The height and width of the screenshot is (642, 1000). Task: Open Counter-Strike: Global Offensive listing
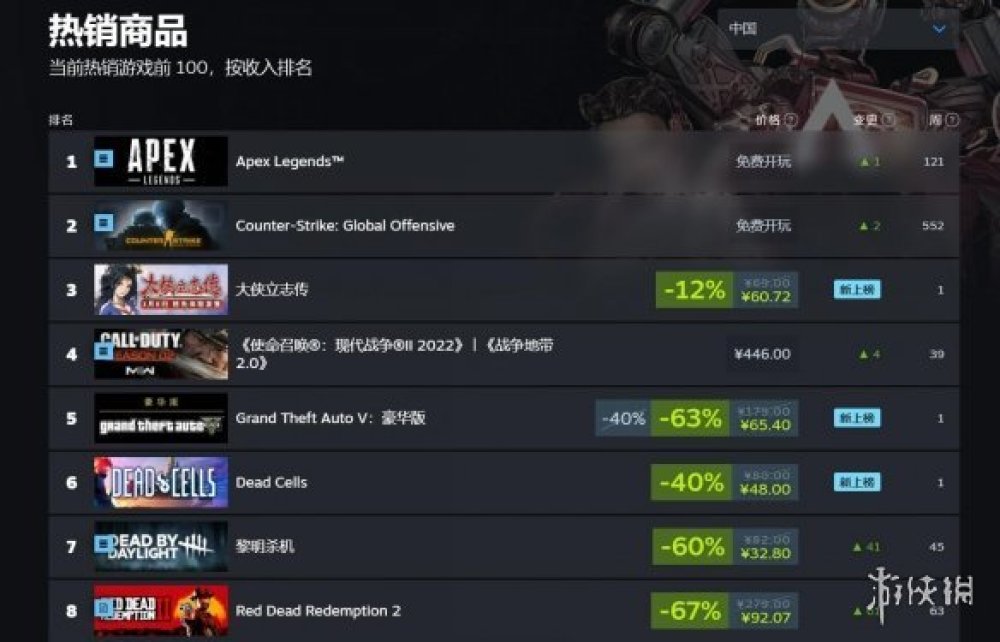coord(345,226)
